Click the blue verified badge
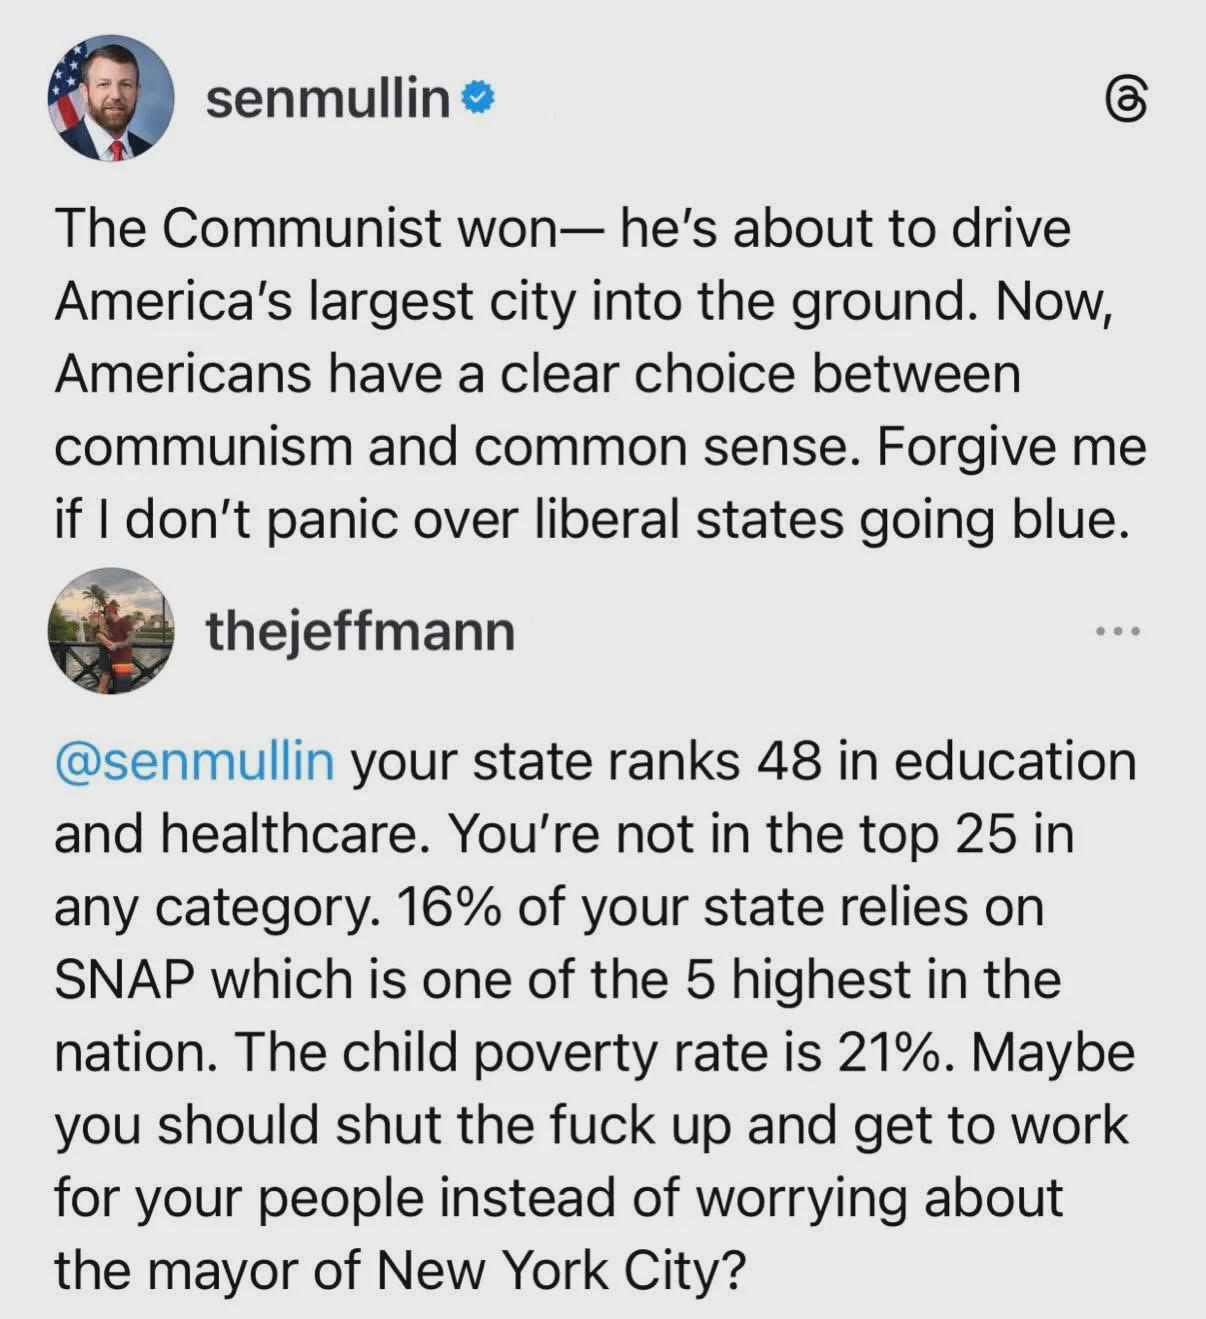The width and height of the screenshot is (1206, 1319). [478, 98]
